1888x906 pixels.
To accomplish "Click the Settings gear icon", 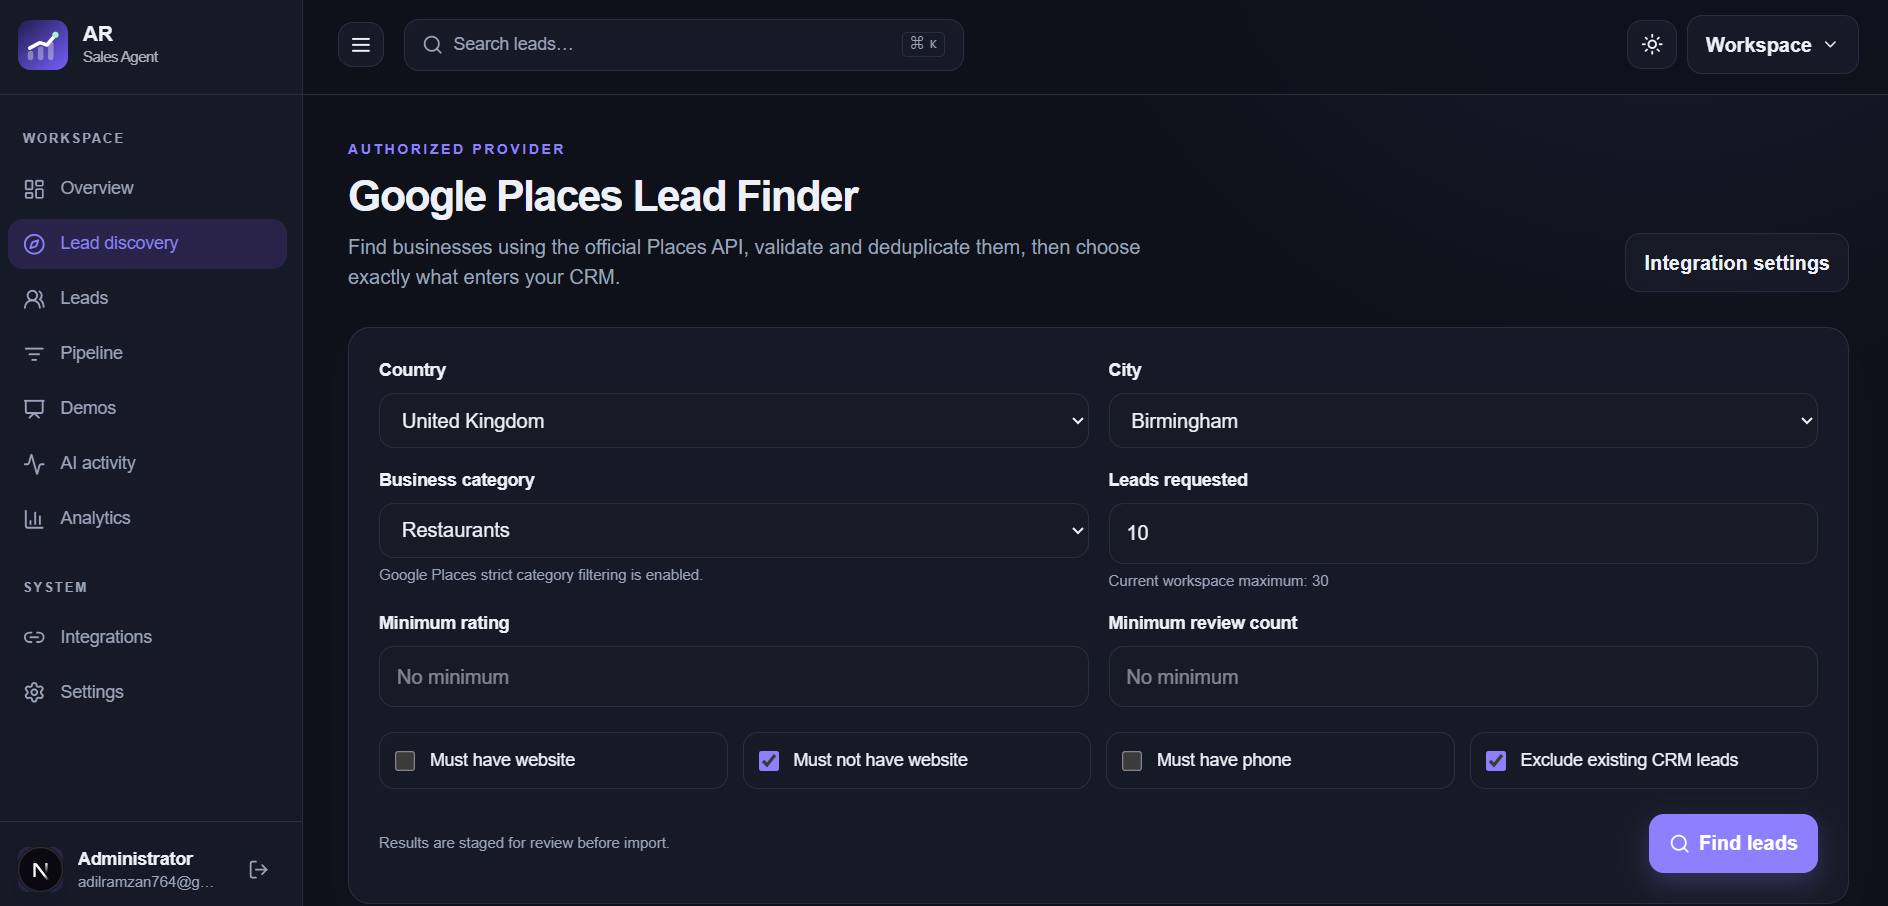I will tap(34, 692).
